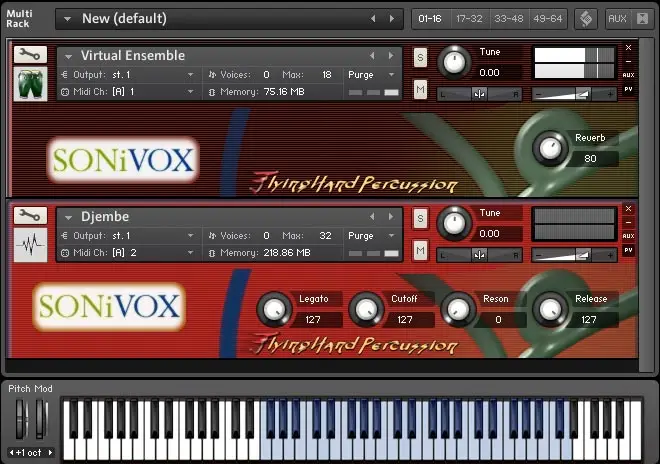Collapse all instrument headers icon in top bar
The height and width of the screenshot is (464, 660).
tap(642, 19)
